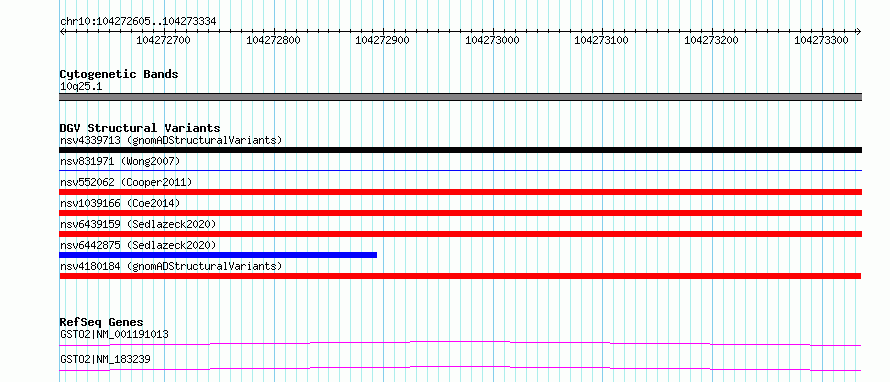Click the ruler's left arrow end

click(x=62, y=32)
